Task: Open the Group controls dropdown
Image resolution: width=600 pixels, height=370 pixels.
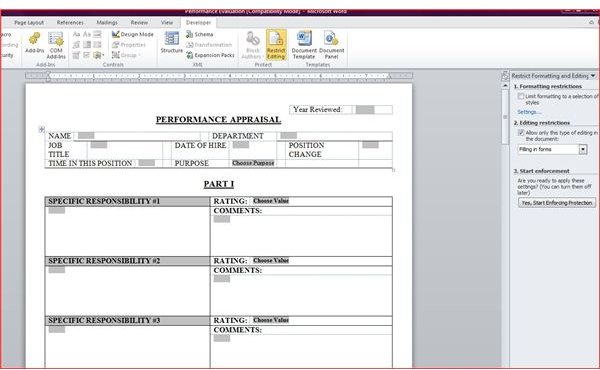Action: tap(126, 55)
